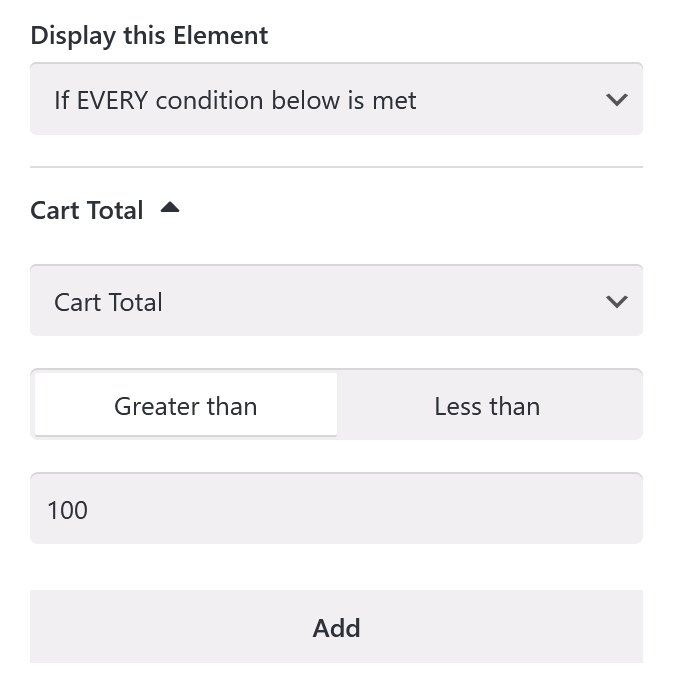The height and width of the screenshot is (688, 676).
Task: Click the black triangle beside Cart Total heading
Action: (170, 208)
